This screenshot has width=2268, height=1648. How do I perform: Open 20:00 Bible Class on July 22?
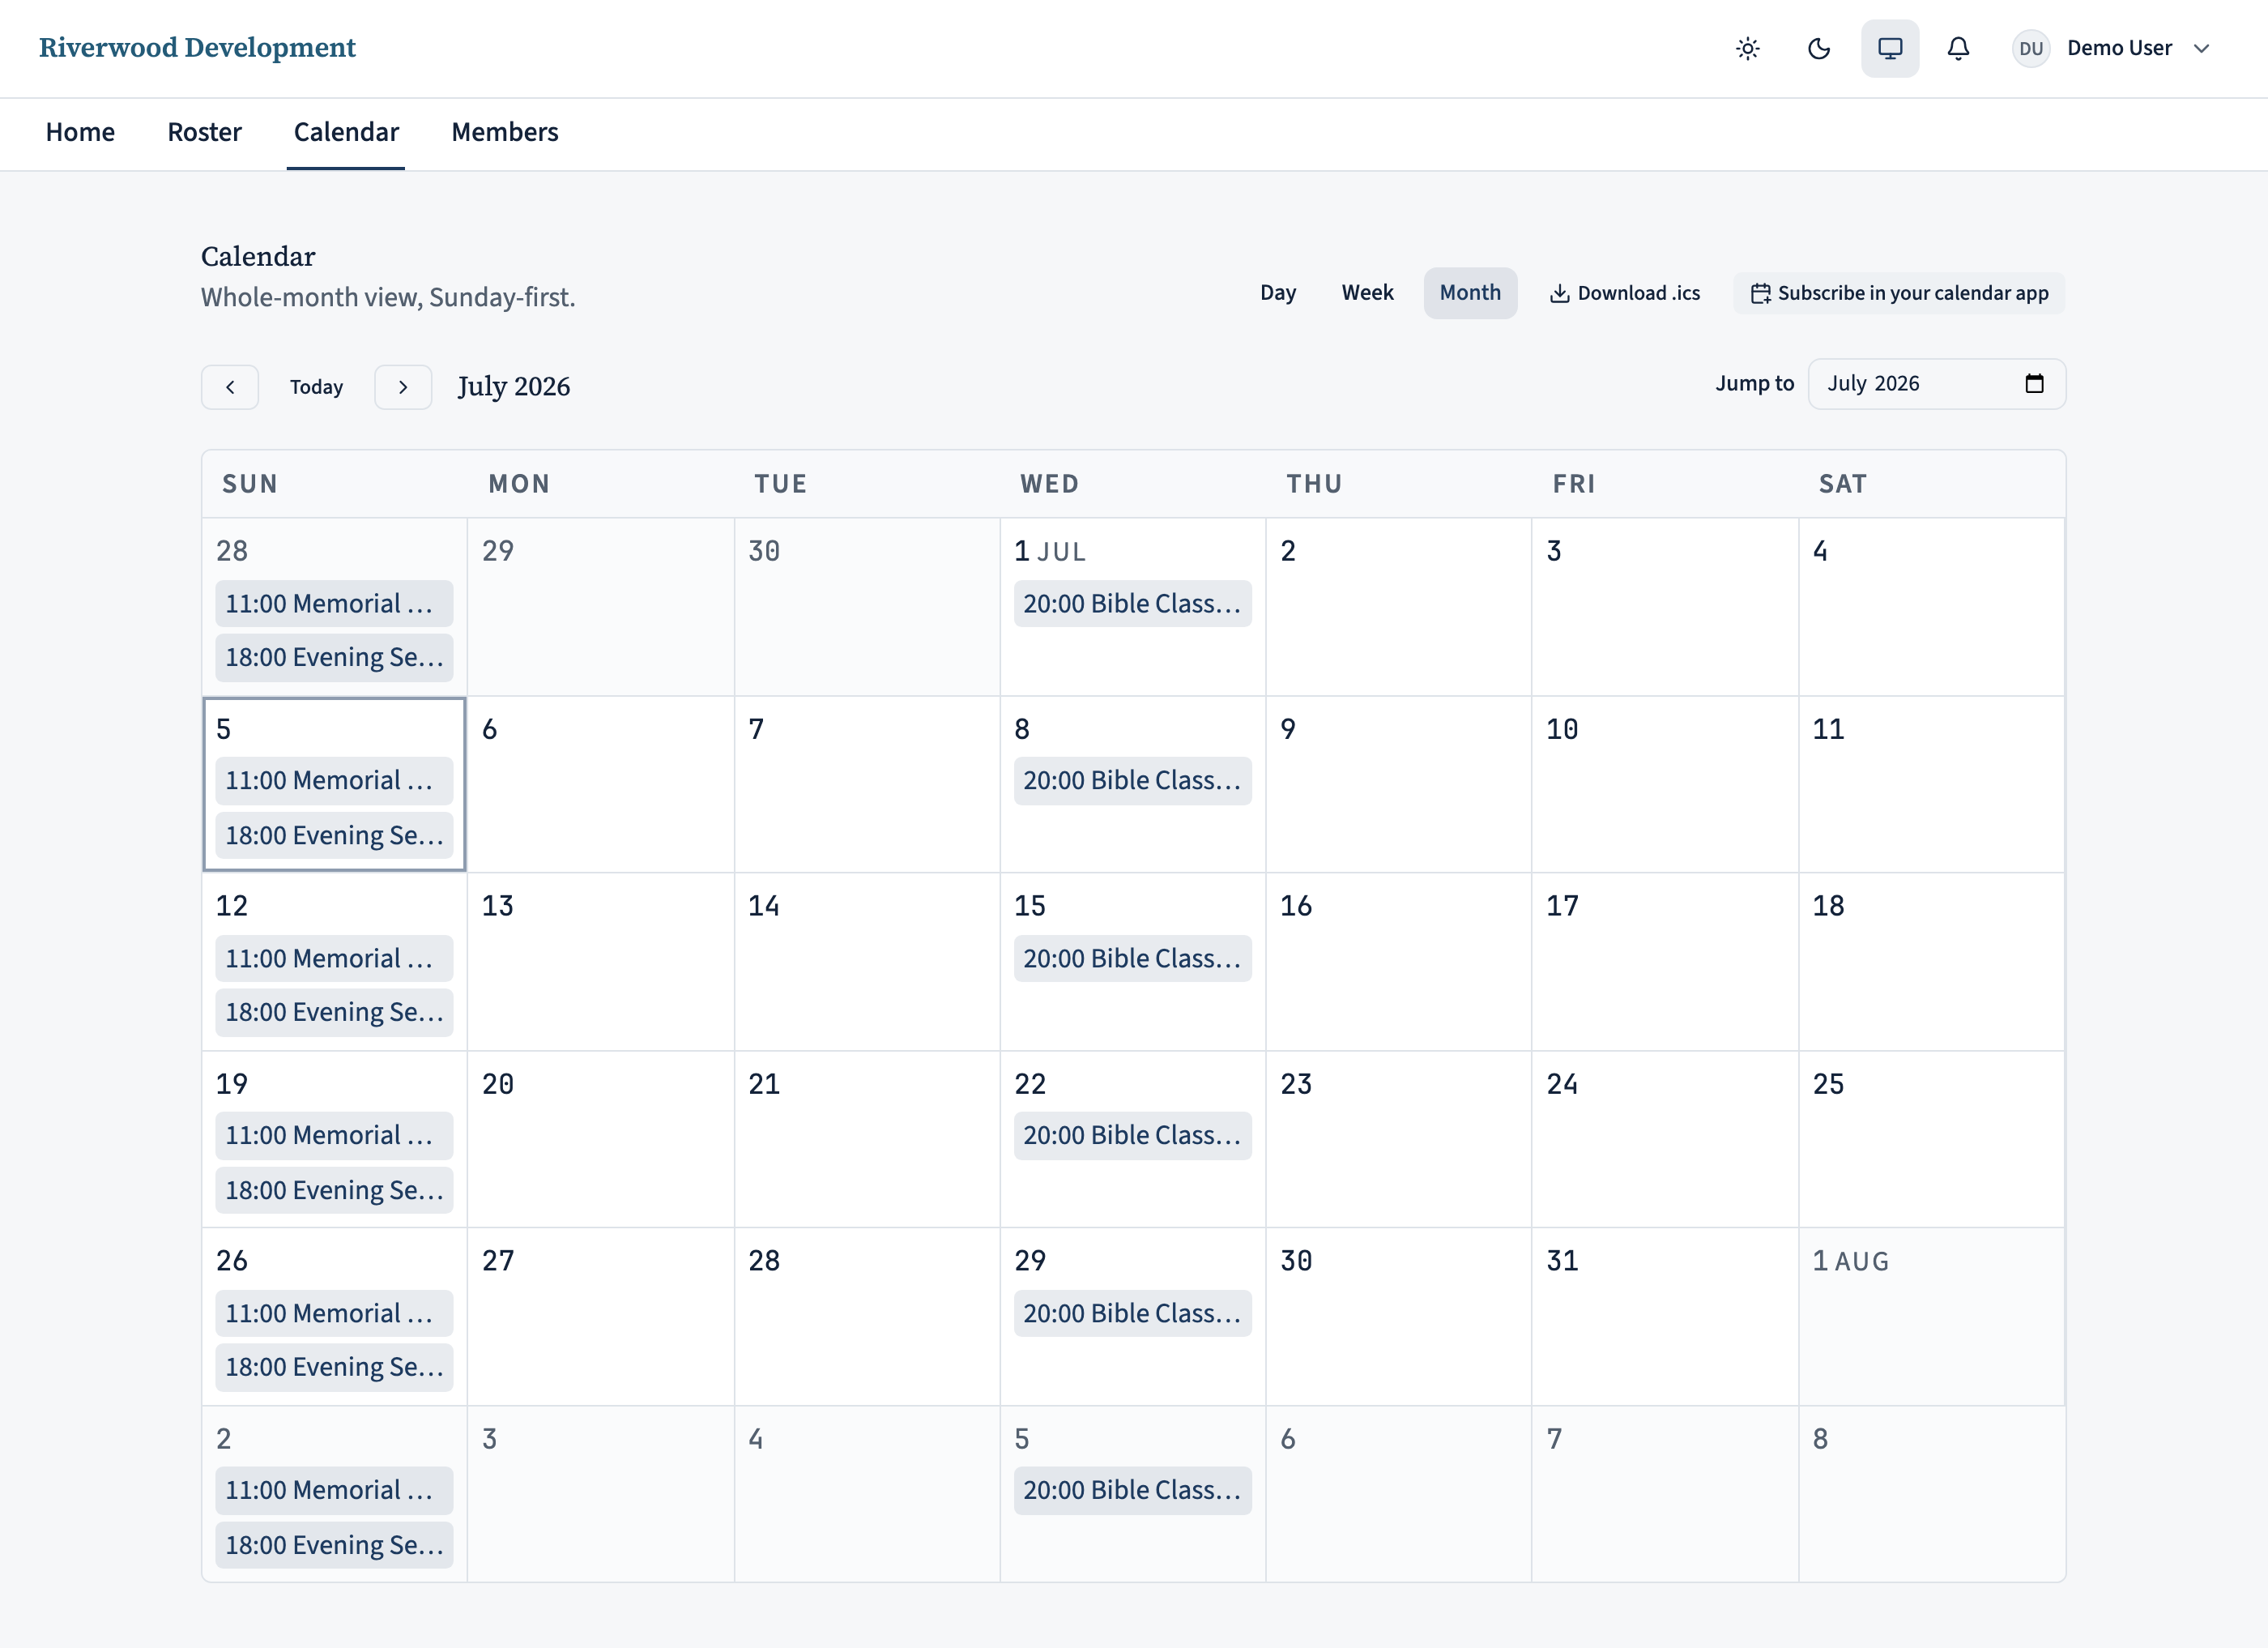pyautogui.click(x=1132, y=1136)
